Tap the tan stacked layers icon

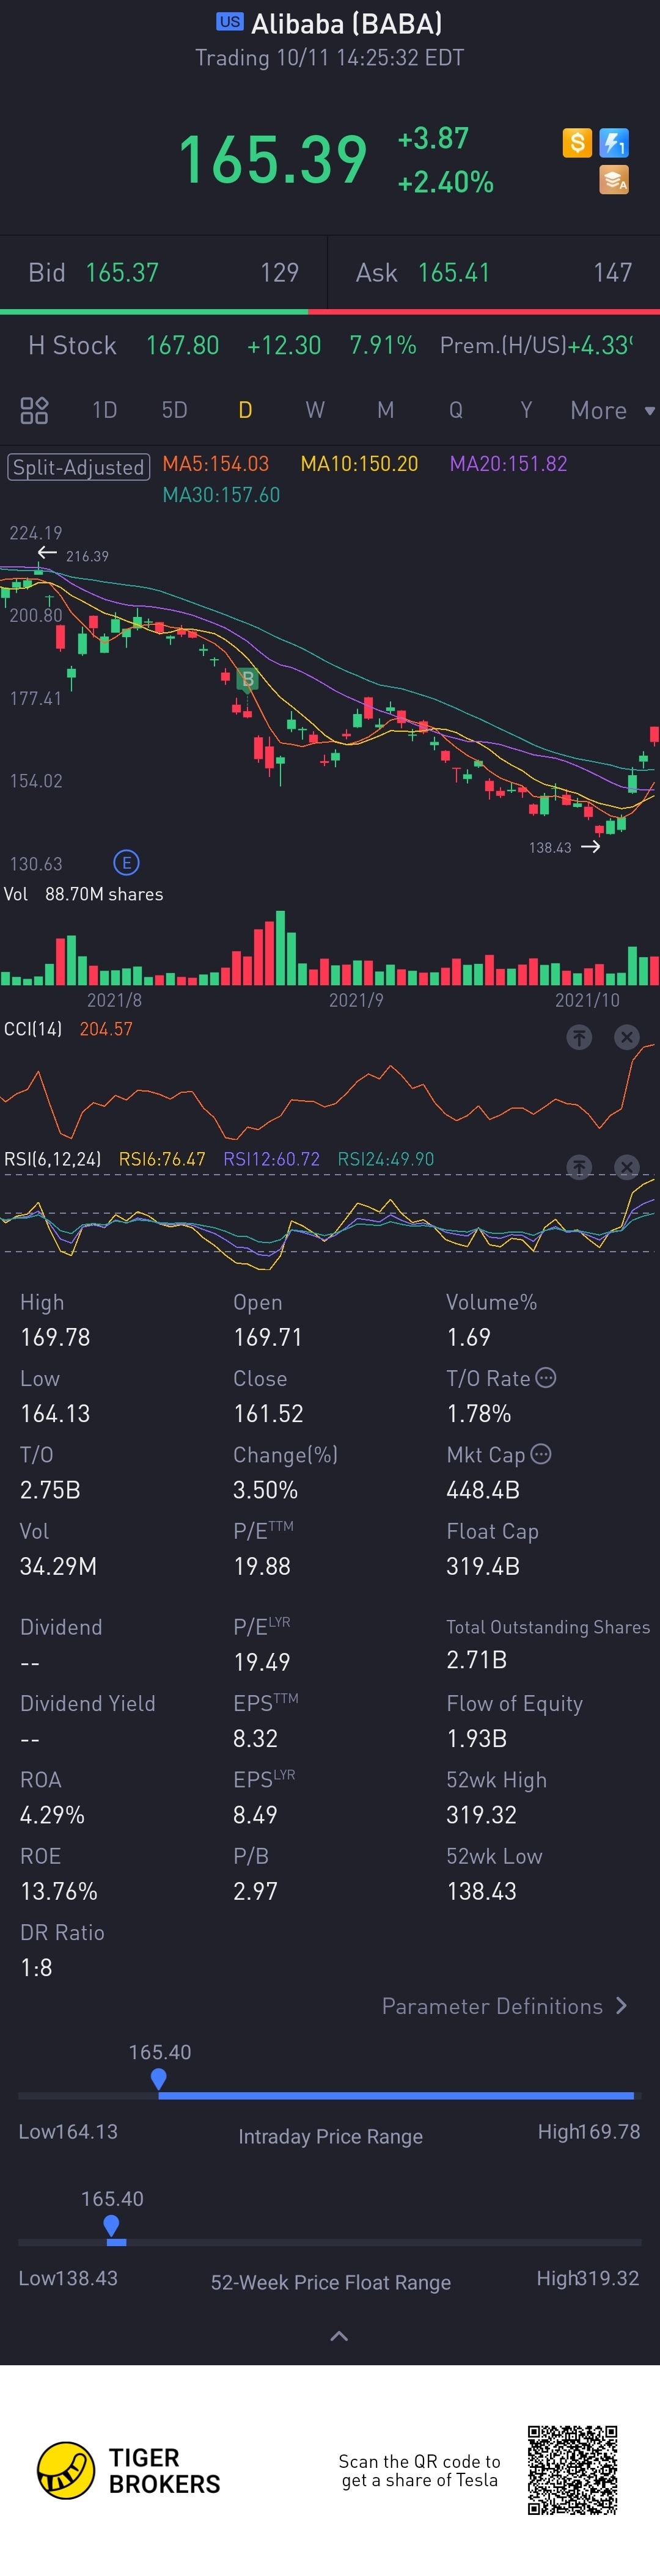[x=614, y=180]
